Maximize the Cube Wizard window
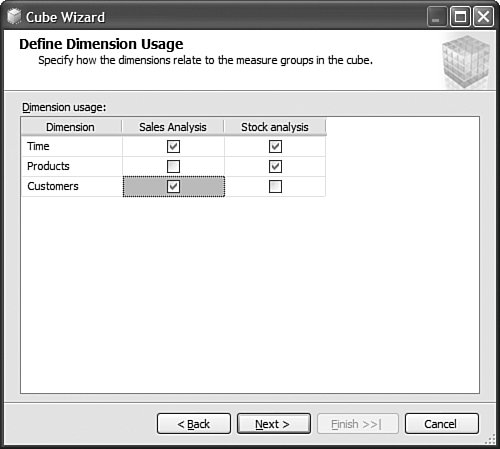500x449 pixels. tap(460, 16)
